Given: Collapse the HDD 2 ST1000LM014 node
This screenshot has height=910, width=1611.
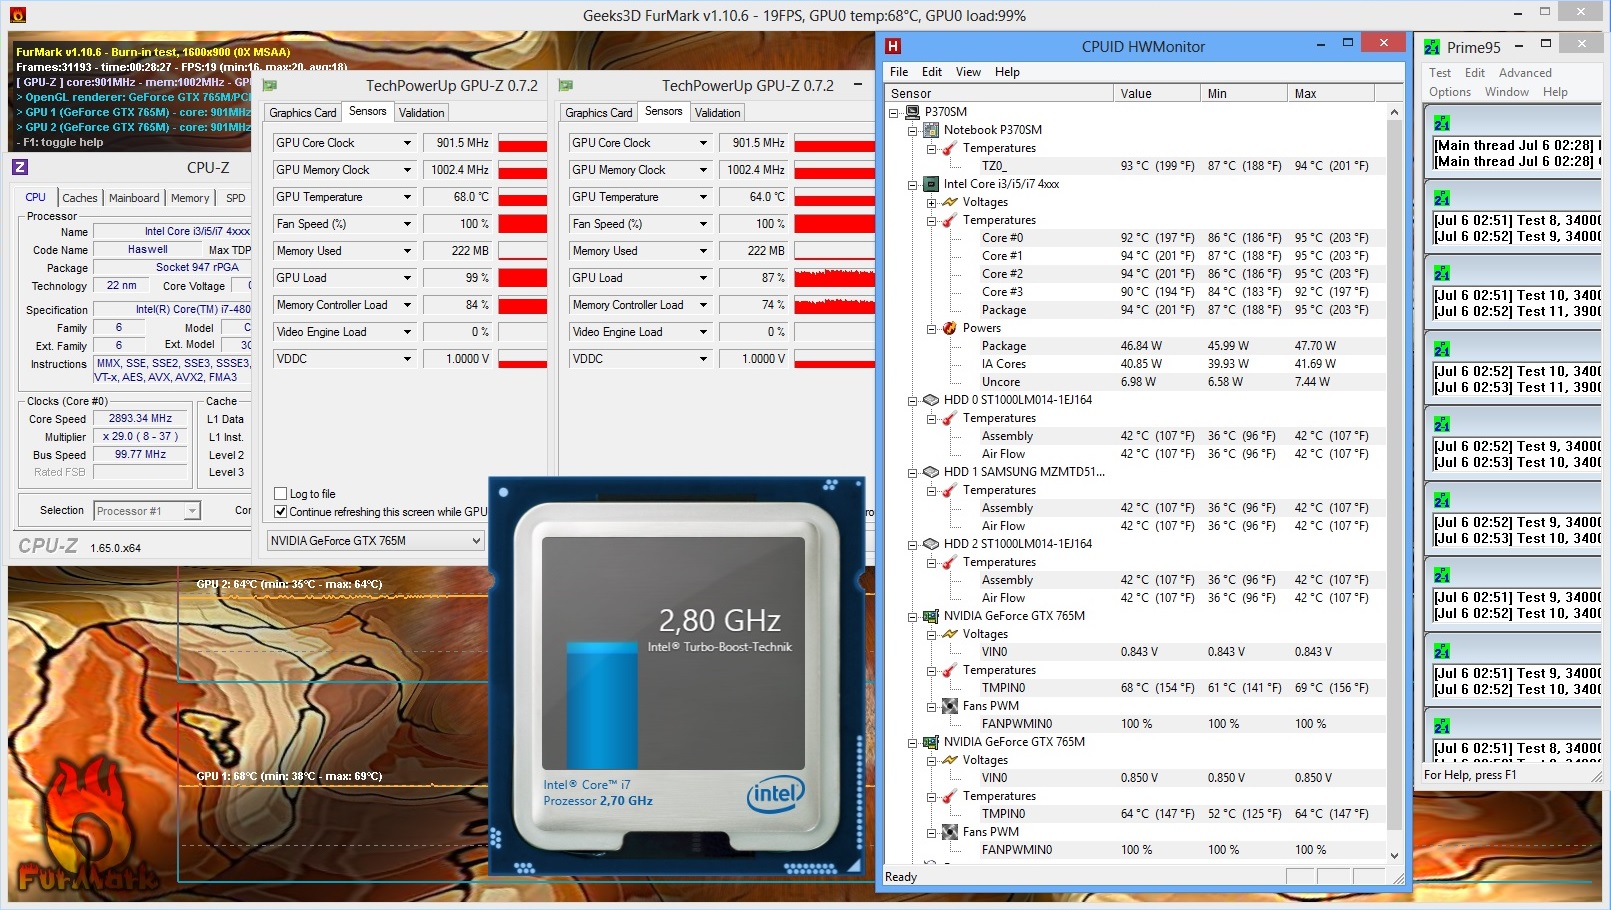Looking at the screenshot, I should 913,544.
